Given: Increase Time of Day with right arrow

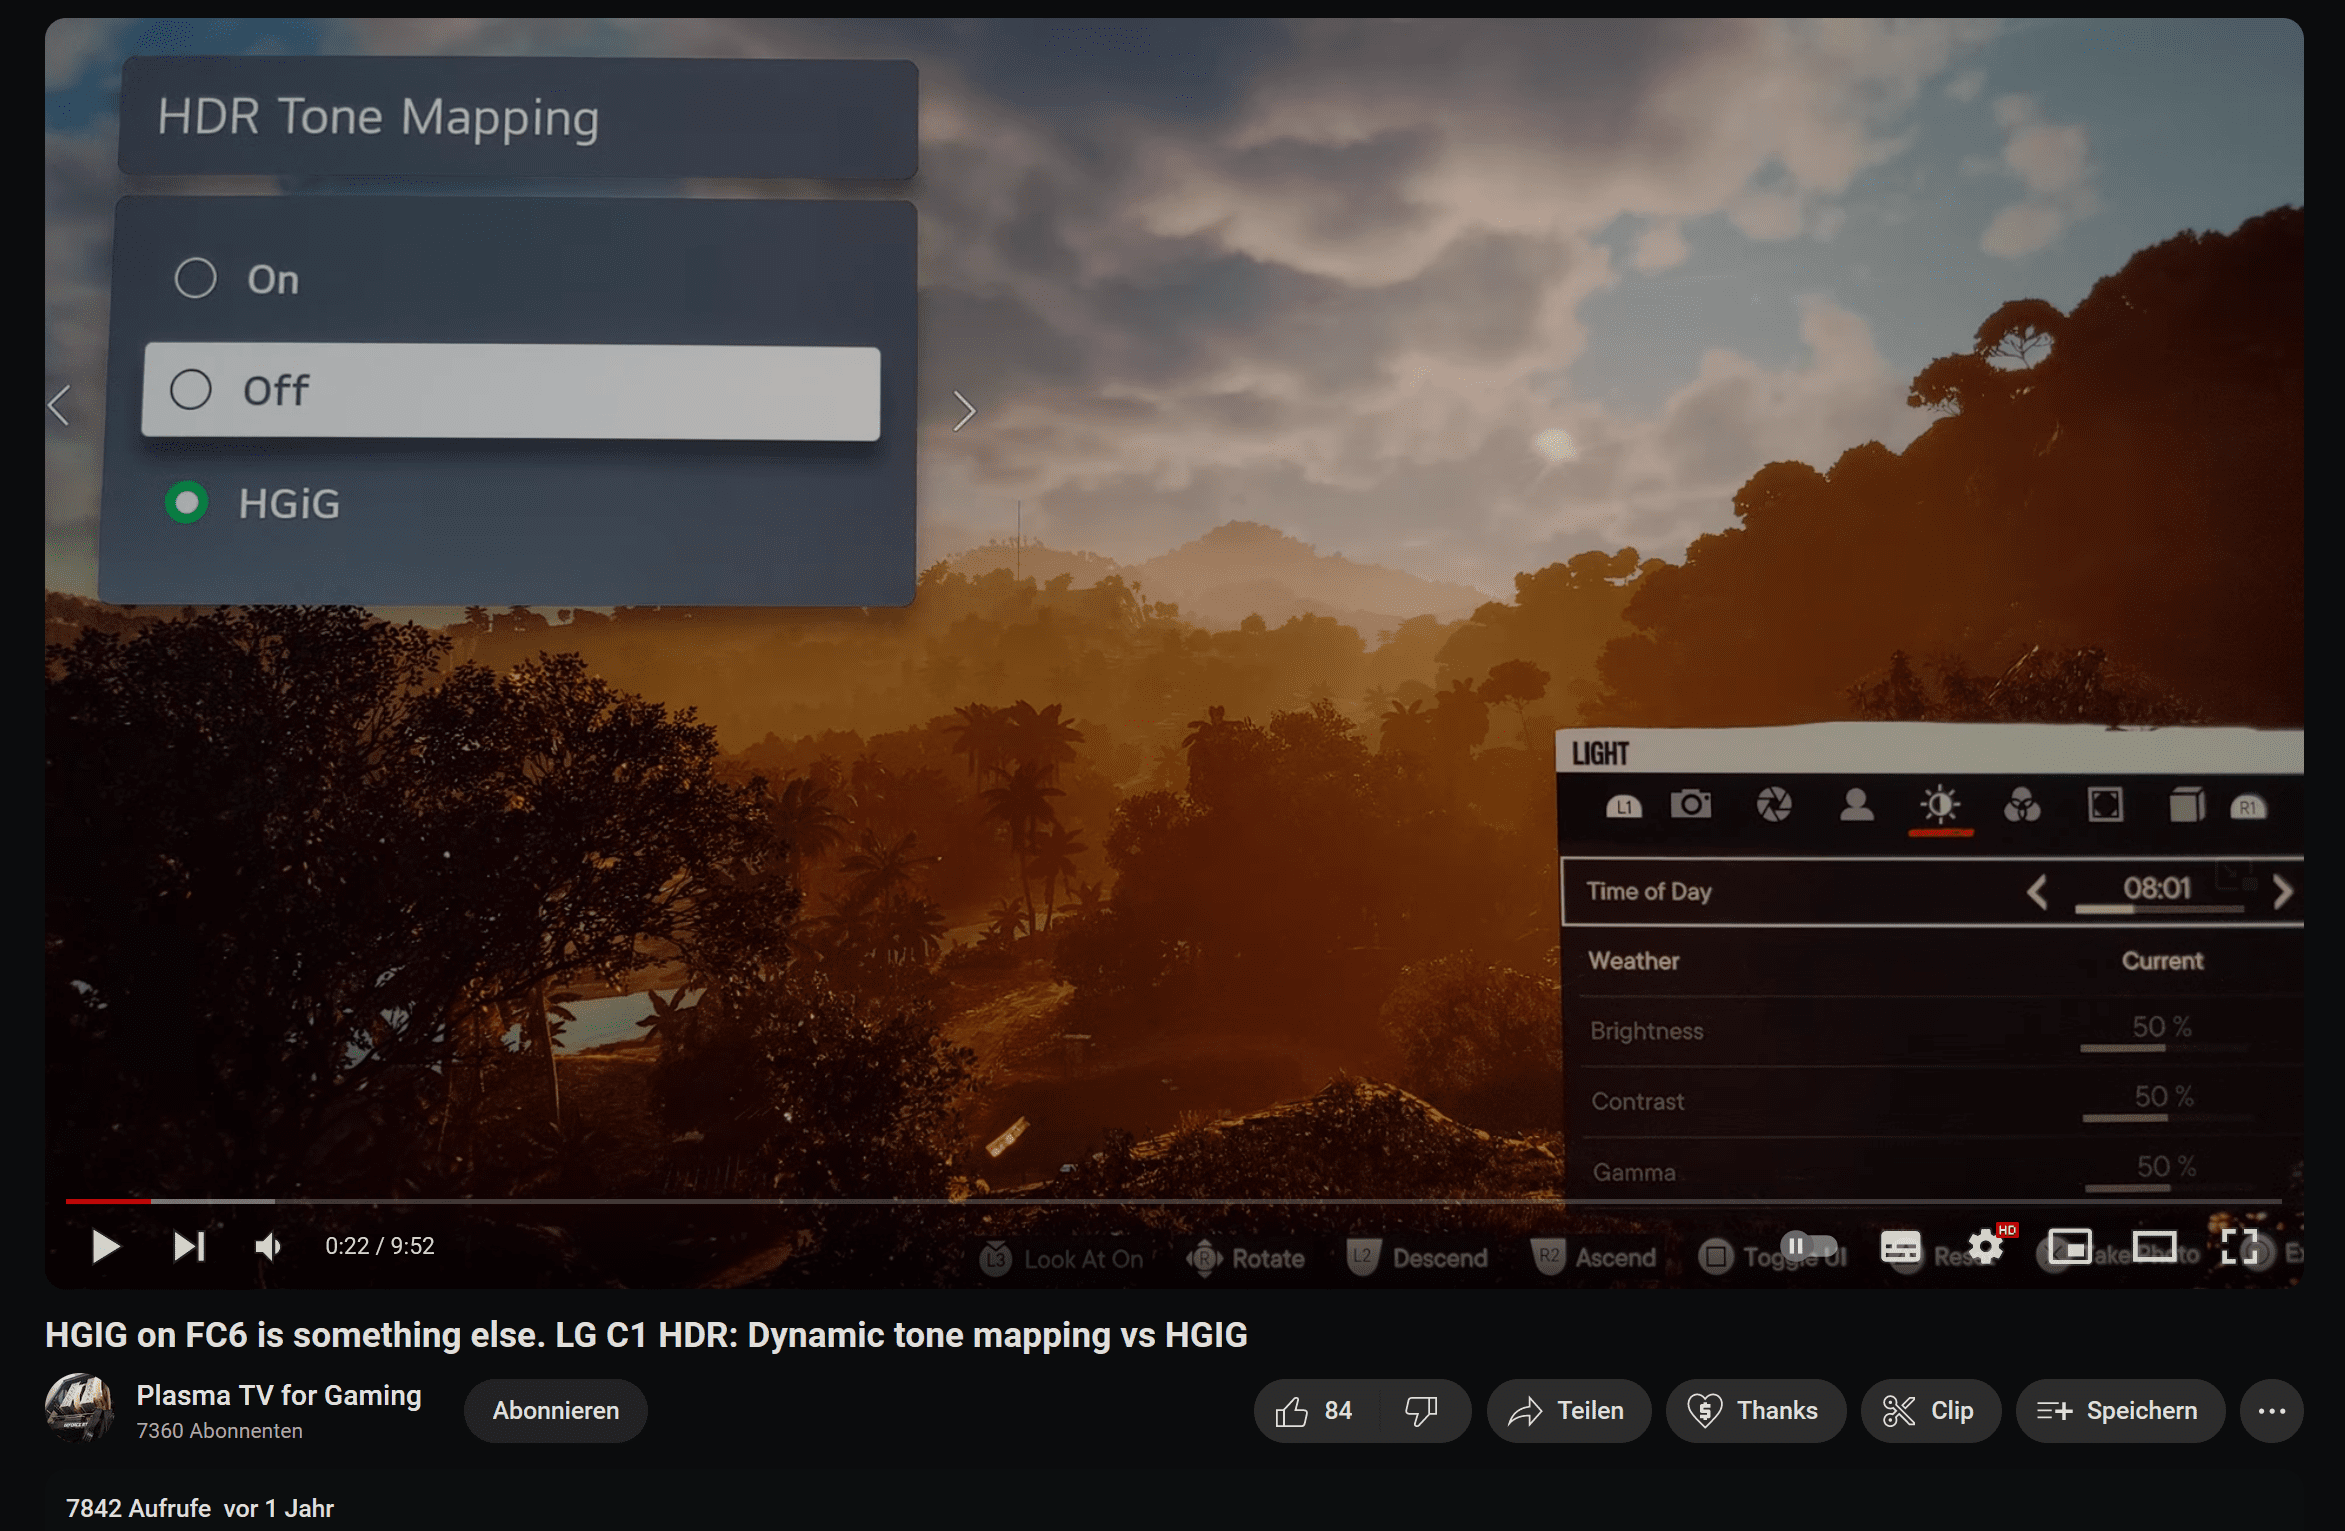Looking at the screenshot, I should click(x=2282, y=891).
